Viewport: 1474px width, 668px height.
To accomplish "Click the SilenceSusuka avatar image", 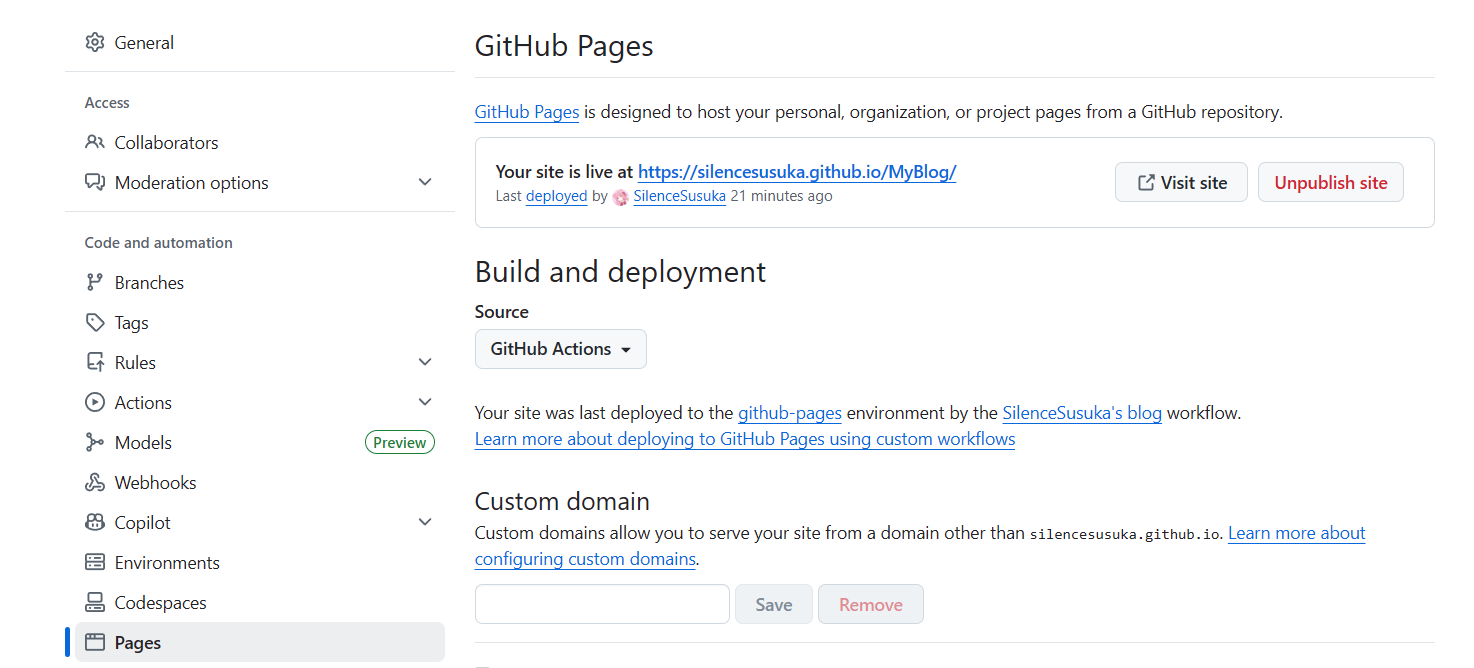I will (x=621, y=197).
